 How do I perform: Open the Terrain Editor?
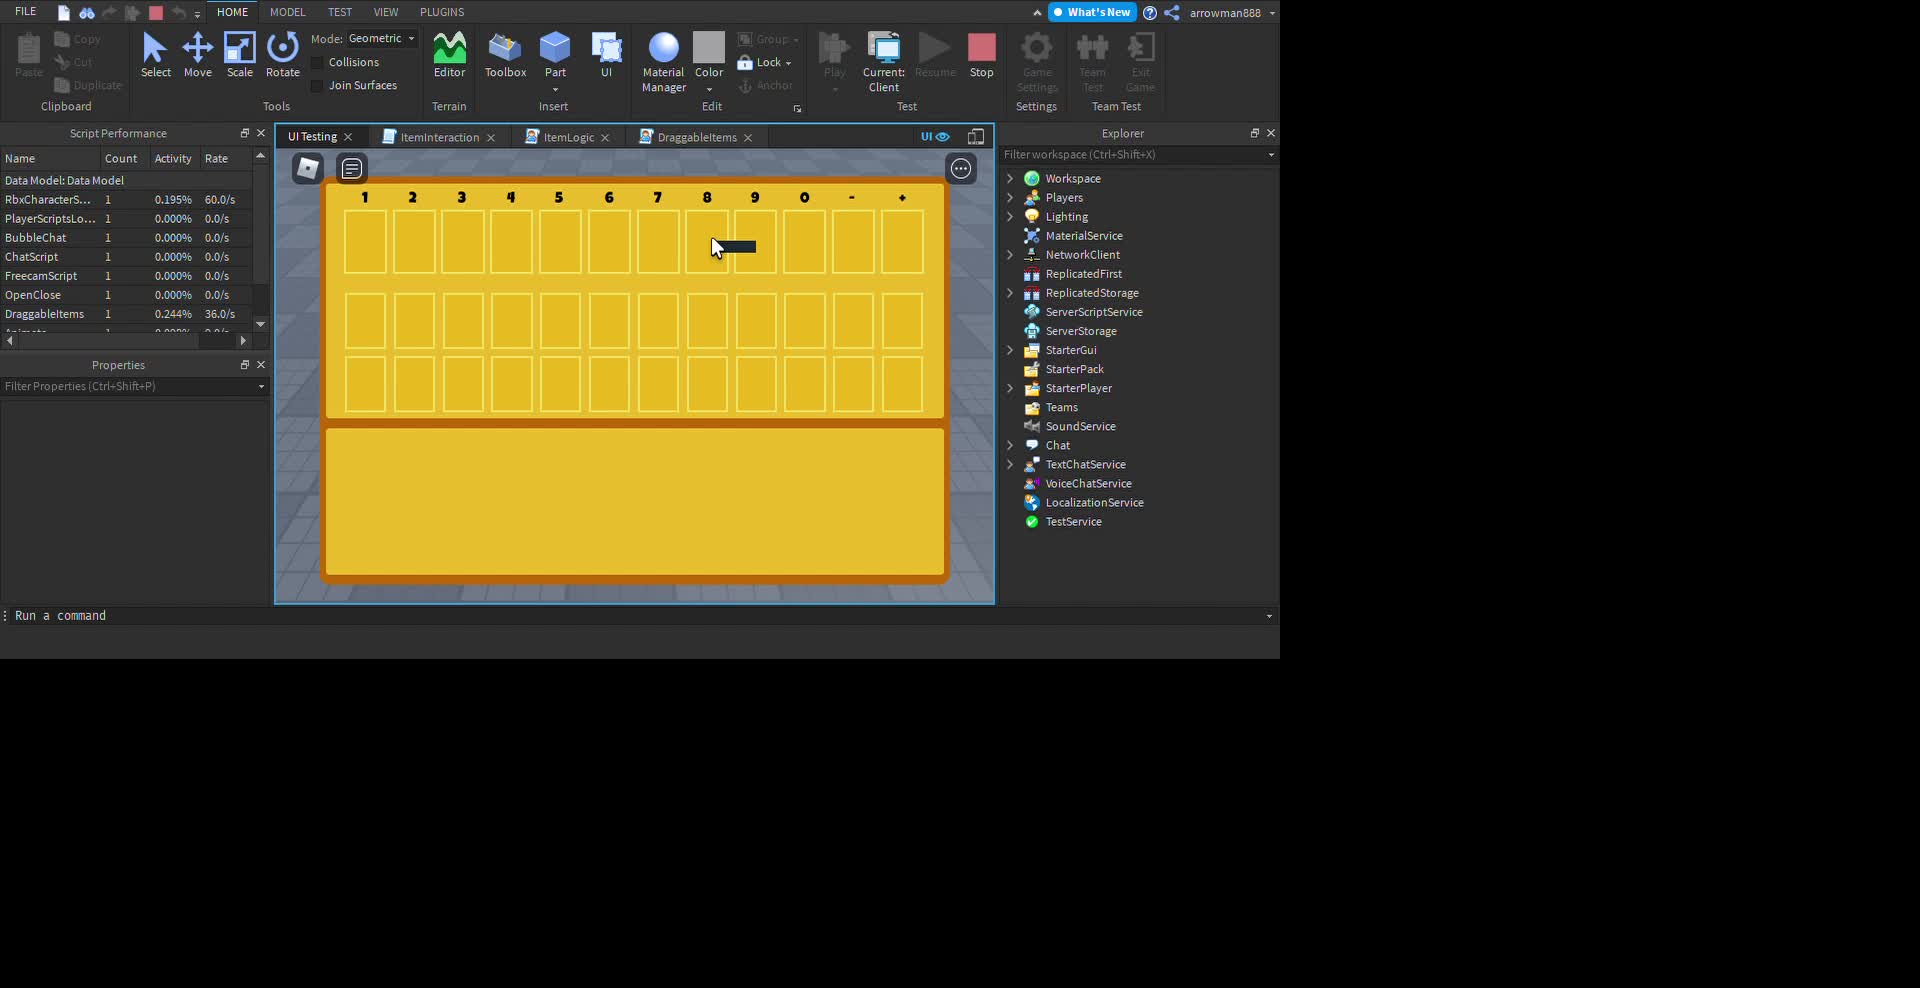[x=449, y=54]
